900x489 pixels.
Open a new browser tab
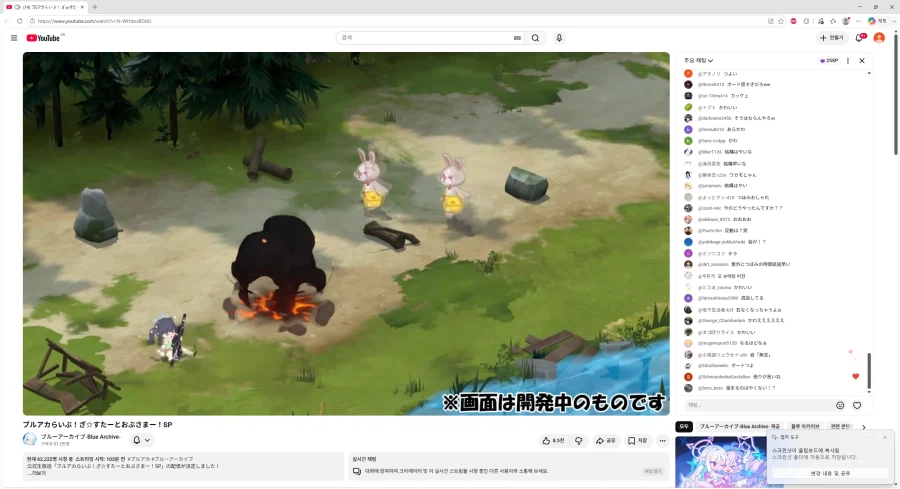[x=94, y=7]
